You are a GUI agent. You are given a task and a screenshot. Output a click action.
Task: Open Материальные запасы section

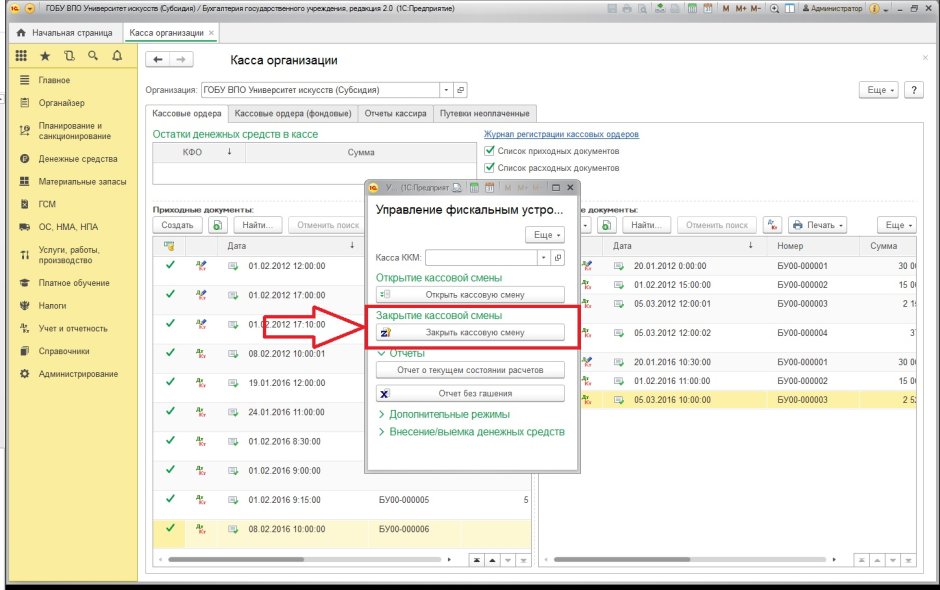82,182
